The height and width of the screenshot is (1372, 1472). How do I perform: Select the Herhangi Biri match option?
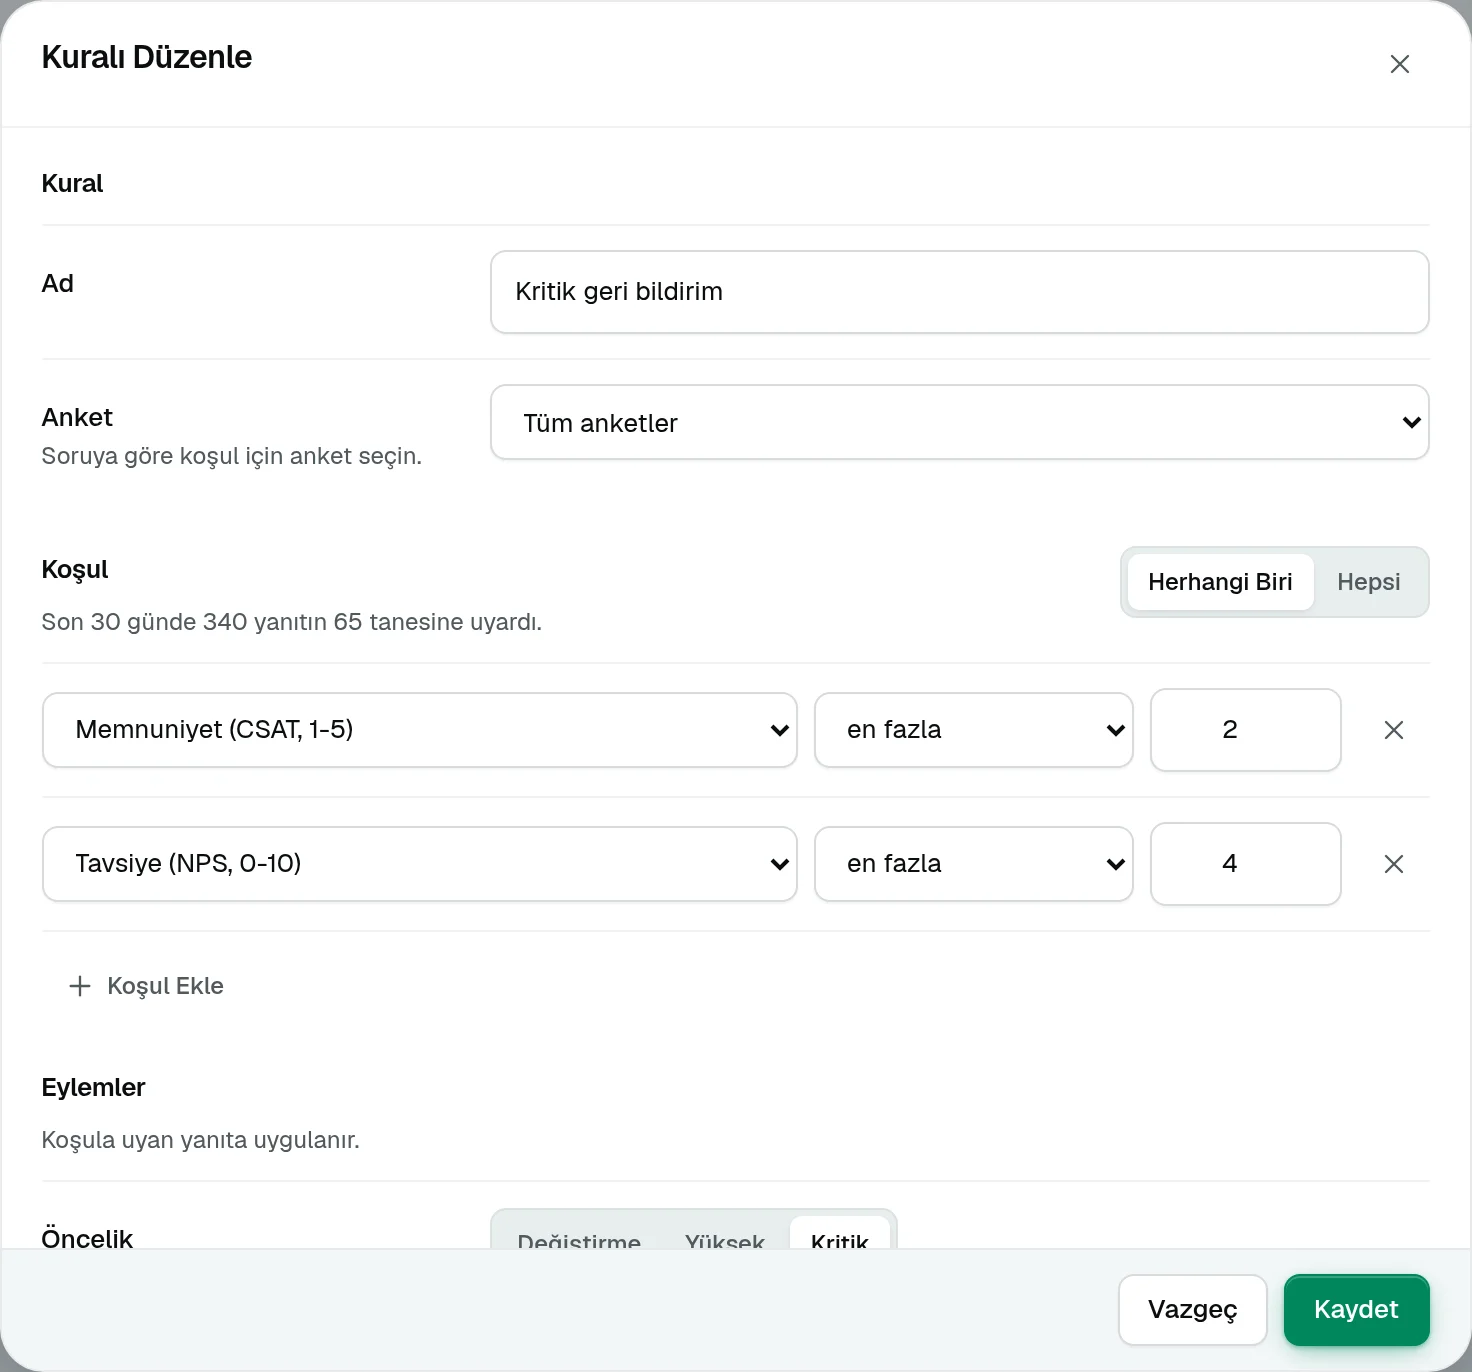(x=1220, y=582)
